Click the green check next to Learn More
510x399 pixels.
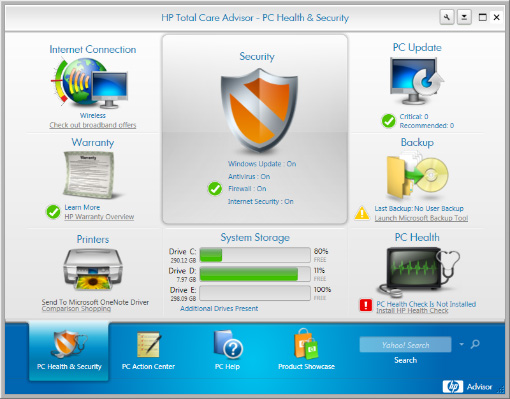point(53,212)
